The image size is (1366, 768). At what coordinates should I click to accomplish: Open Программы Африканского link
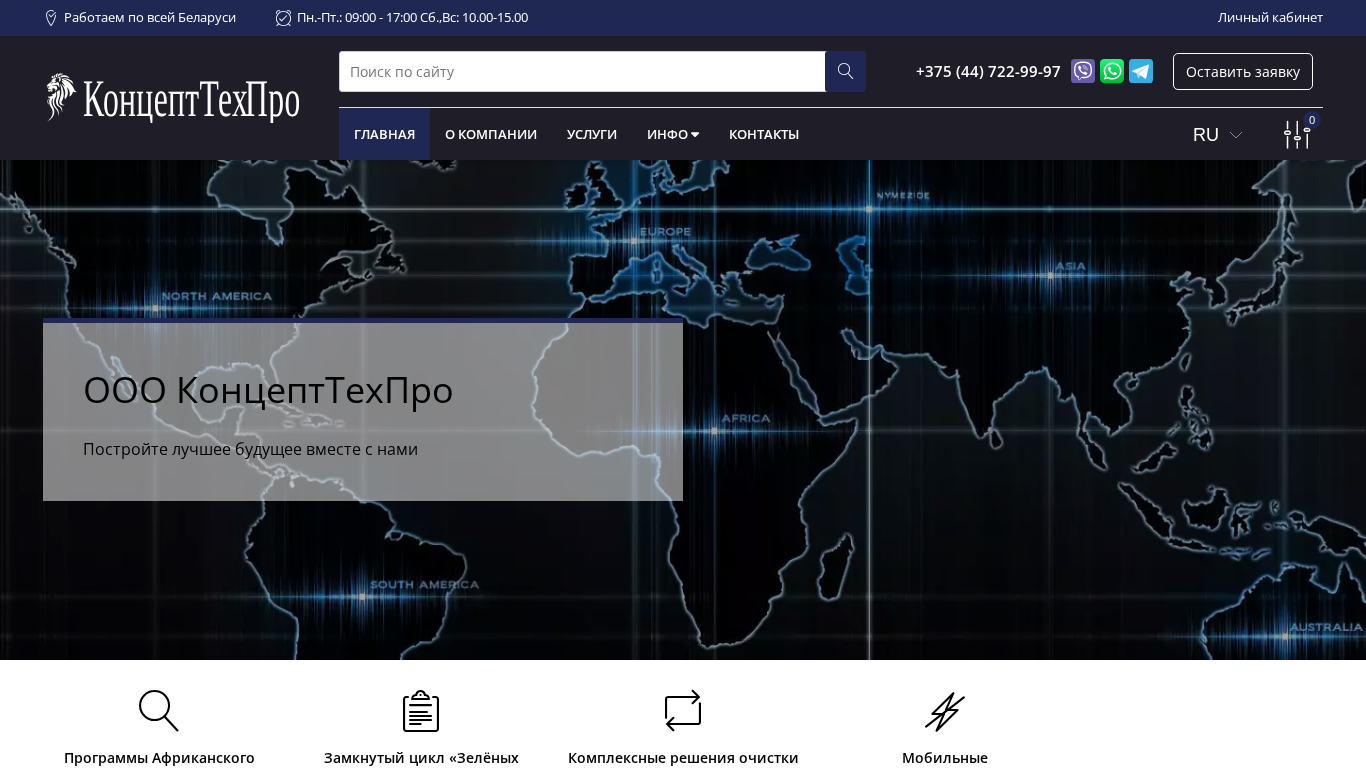tap(159, 758)
